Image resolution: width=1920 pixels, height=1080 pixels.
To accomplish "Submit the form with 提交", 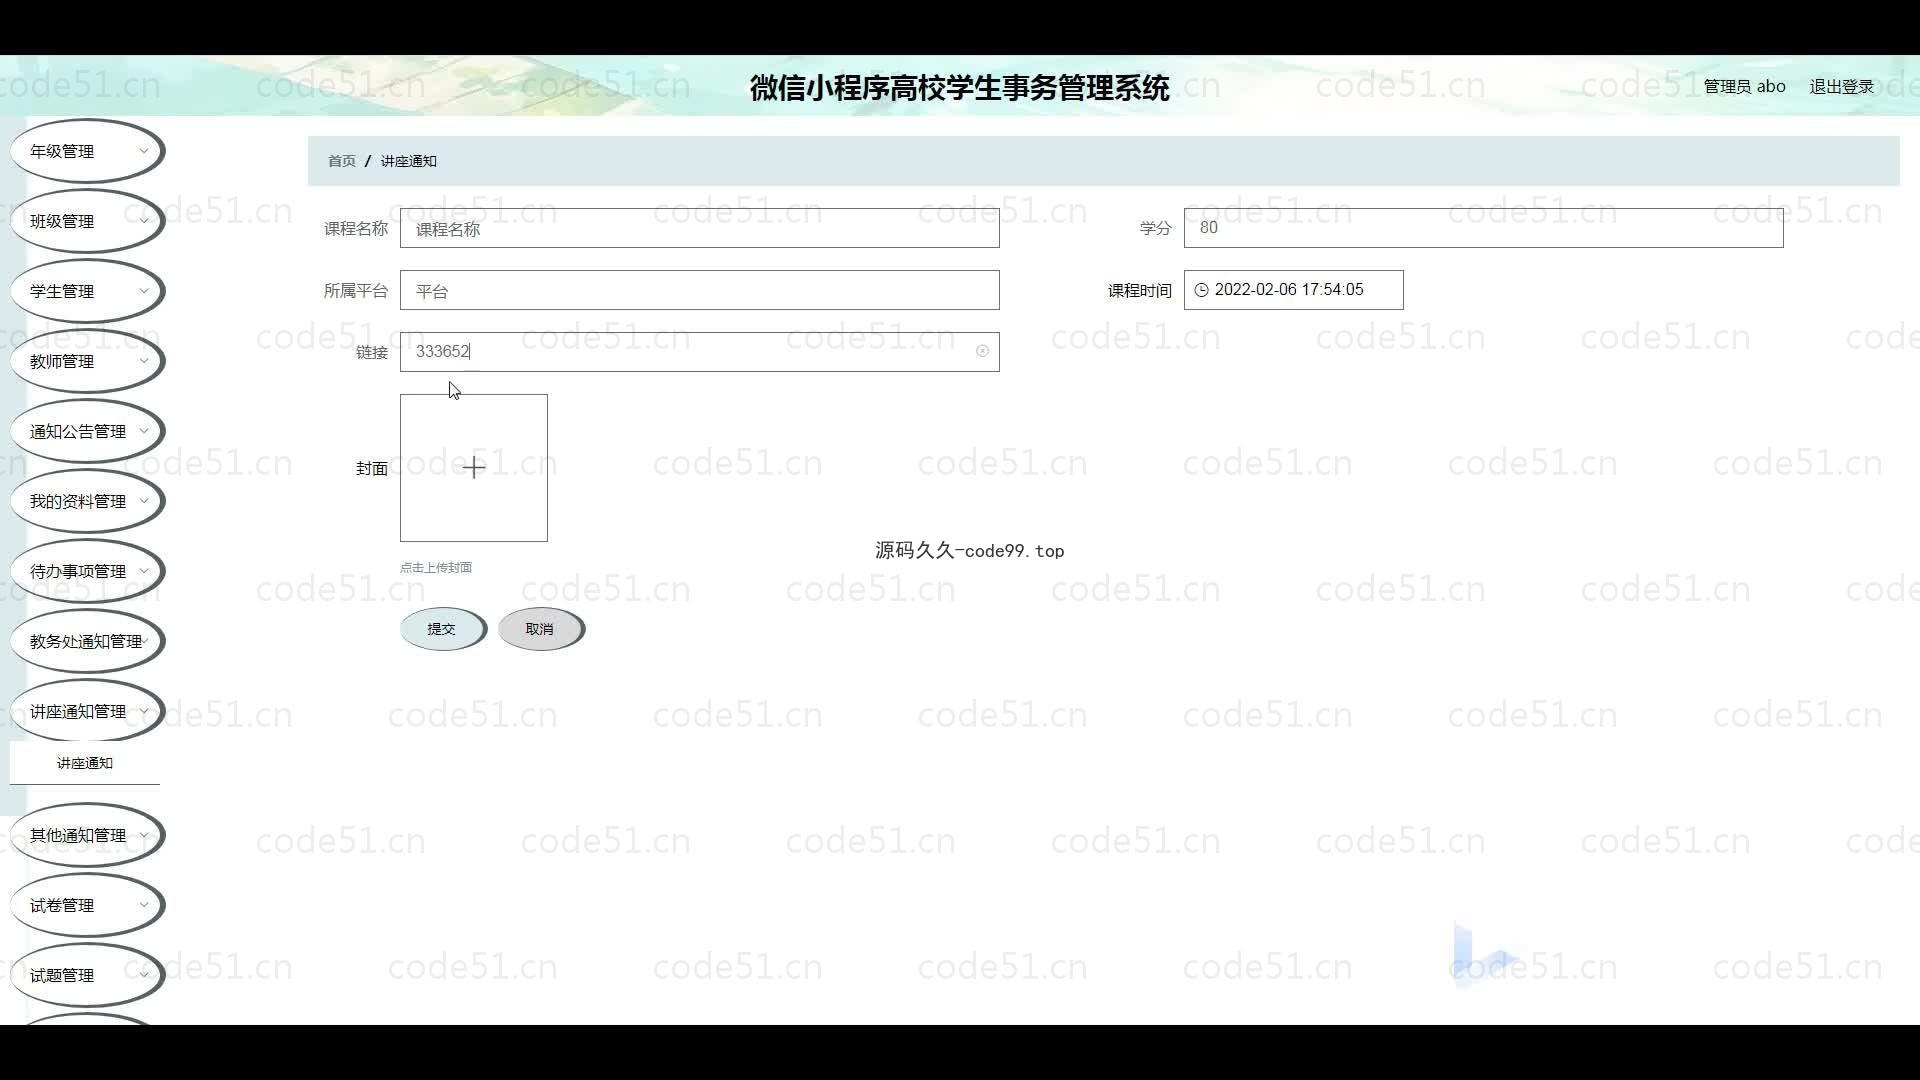I will click(x=442, y=629).
